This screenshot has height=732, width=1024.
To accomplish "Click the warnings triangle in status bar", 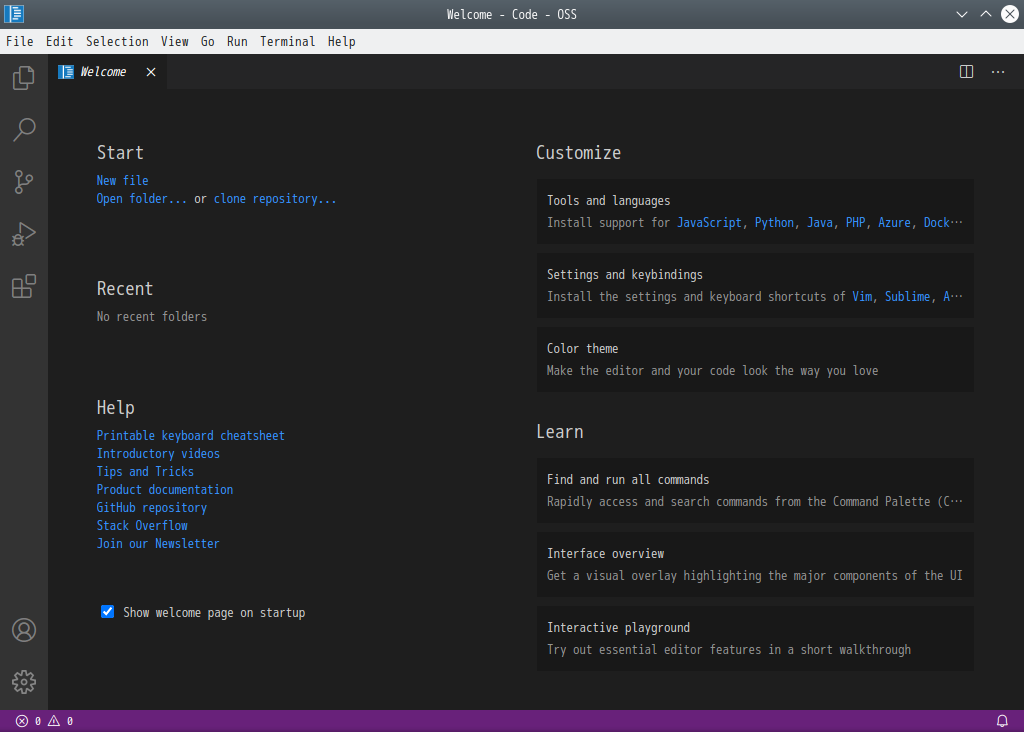I will coord(54,721).
